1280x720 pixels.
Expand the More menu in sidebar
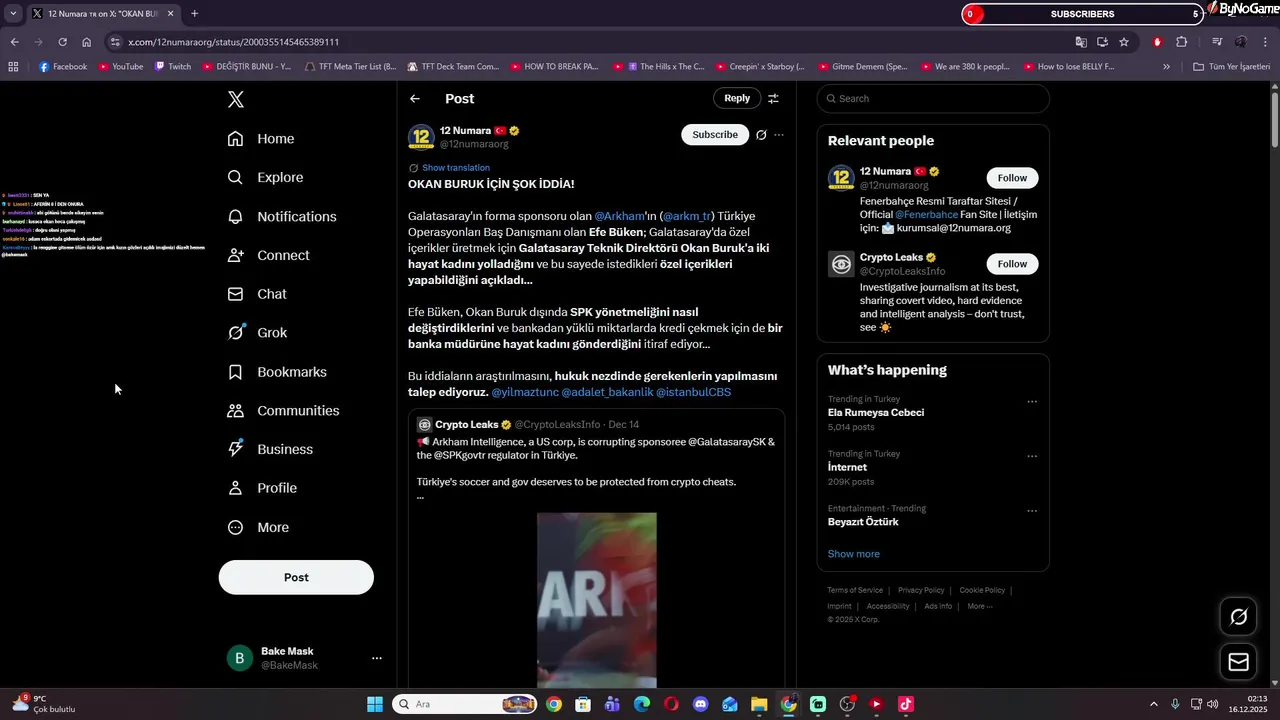(258, 527)
